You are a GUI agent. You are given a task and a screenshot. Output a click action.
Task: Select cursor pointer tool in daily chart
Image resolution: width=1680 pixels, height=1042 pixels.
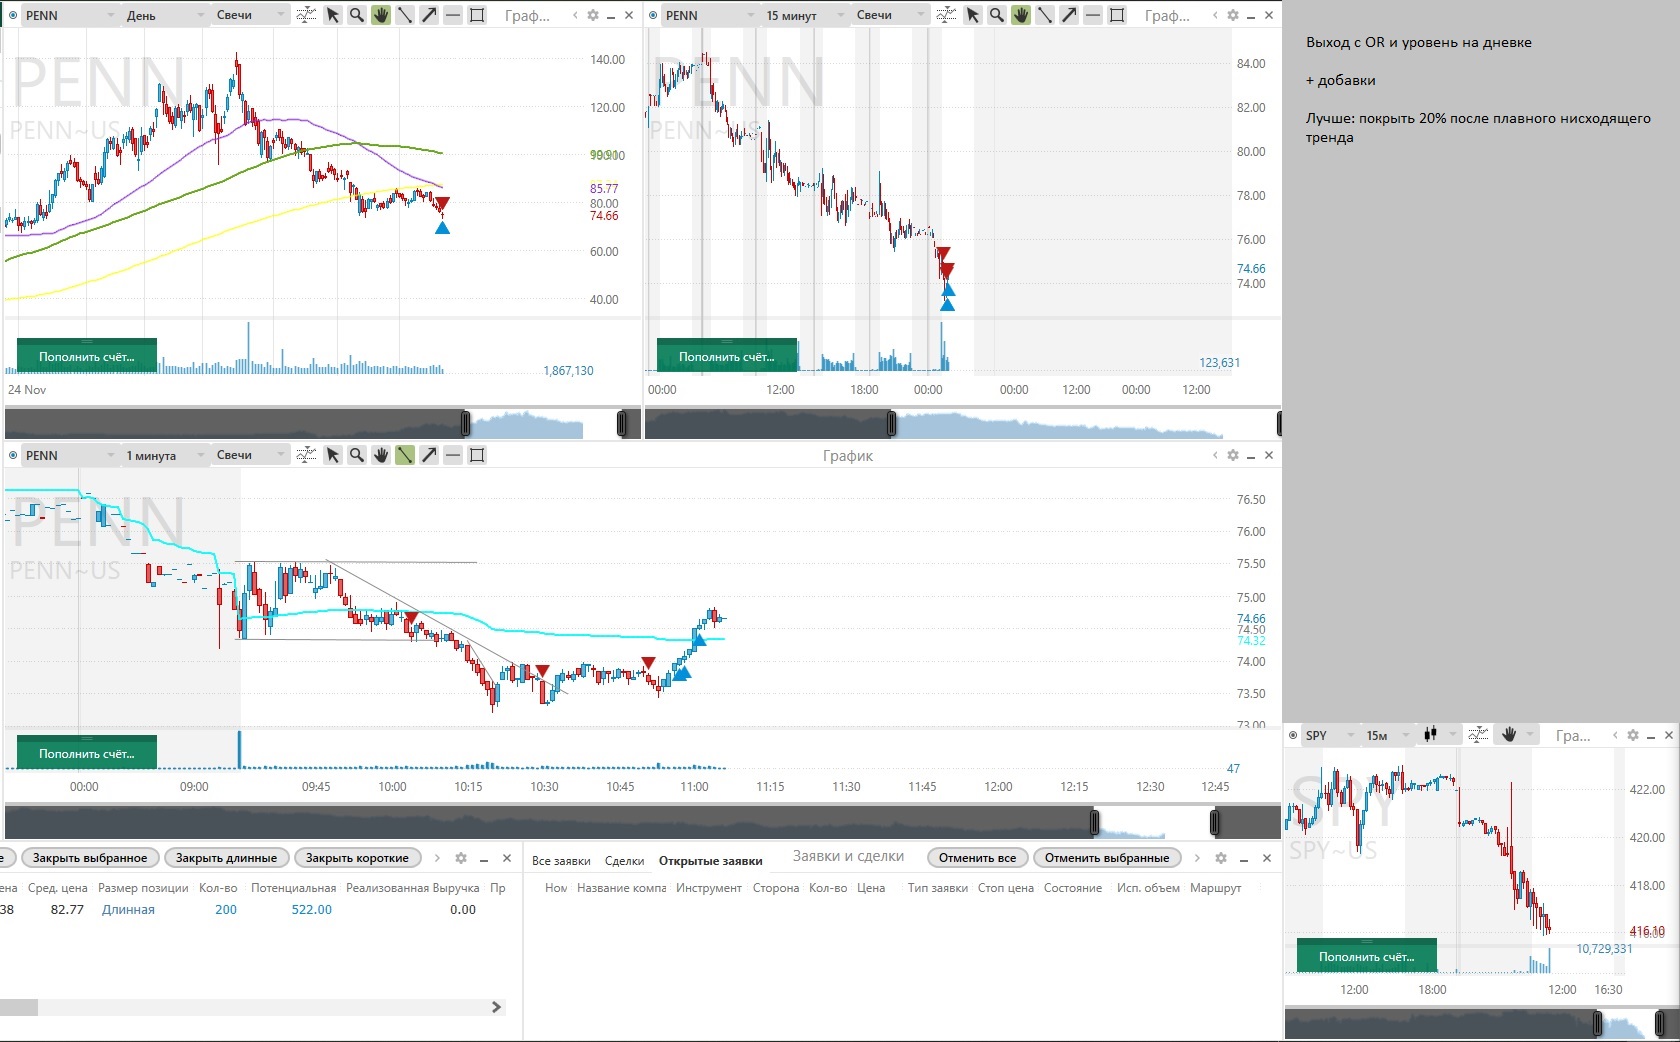point(333,15)
